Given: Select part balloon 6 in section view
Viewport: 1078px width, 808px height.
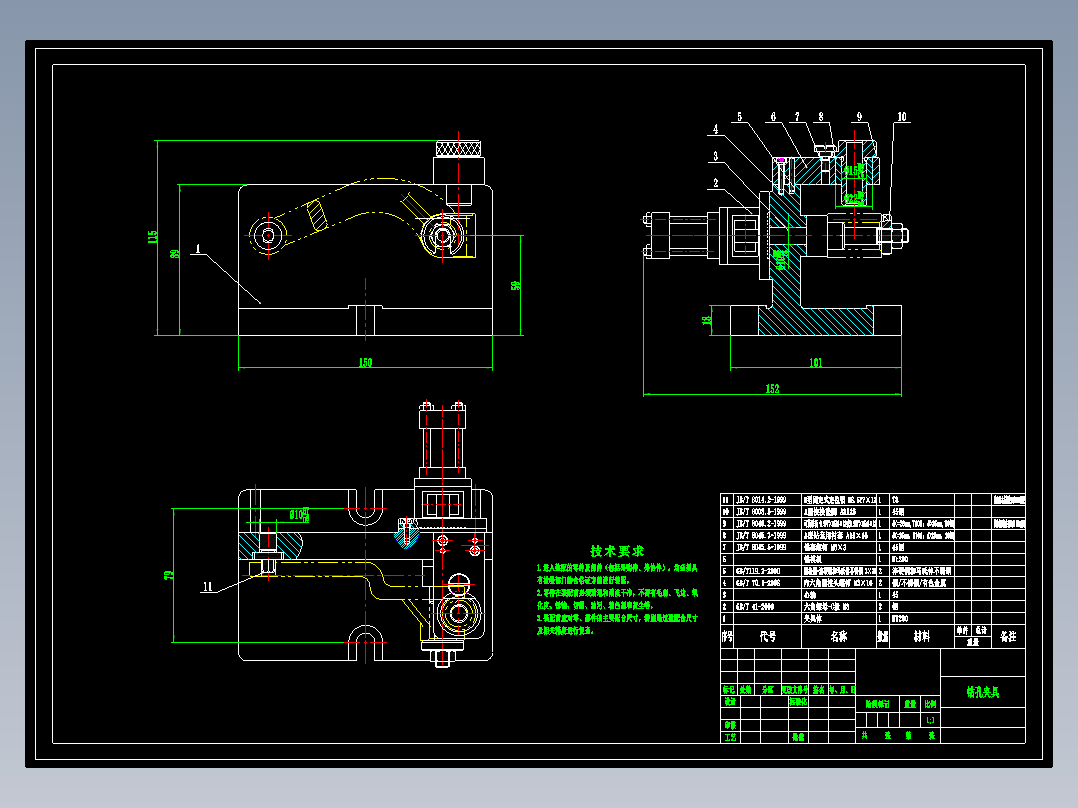Looking at the screenshot, I should coord(773,117).
